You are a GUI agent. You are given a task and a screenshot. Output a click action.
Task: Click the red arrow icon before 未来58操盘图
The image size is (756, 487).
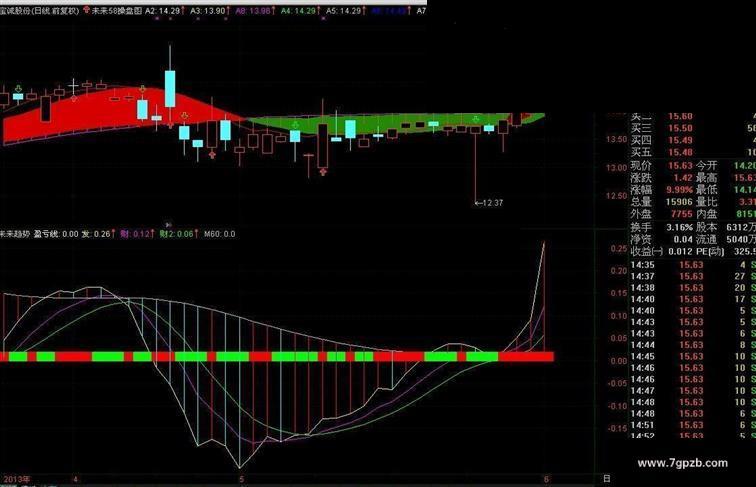(86, 10)
